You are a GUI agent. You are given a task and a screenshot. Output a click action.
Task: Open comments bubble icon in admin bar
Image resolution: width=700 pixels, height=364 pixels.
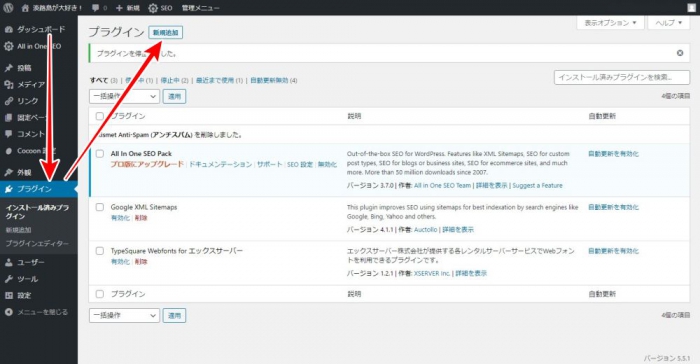(96, 8)
